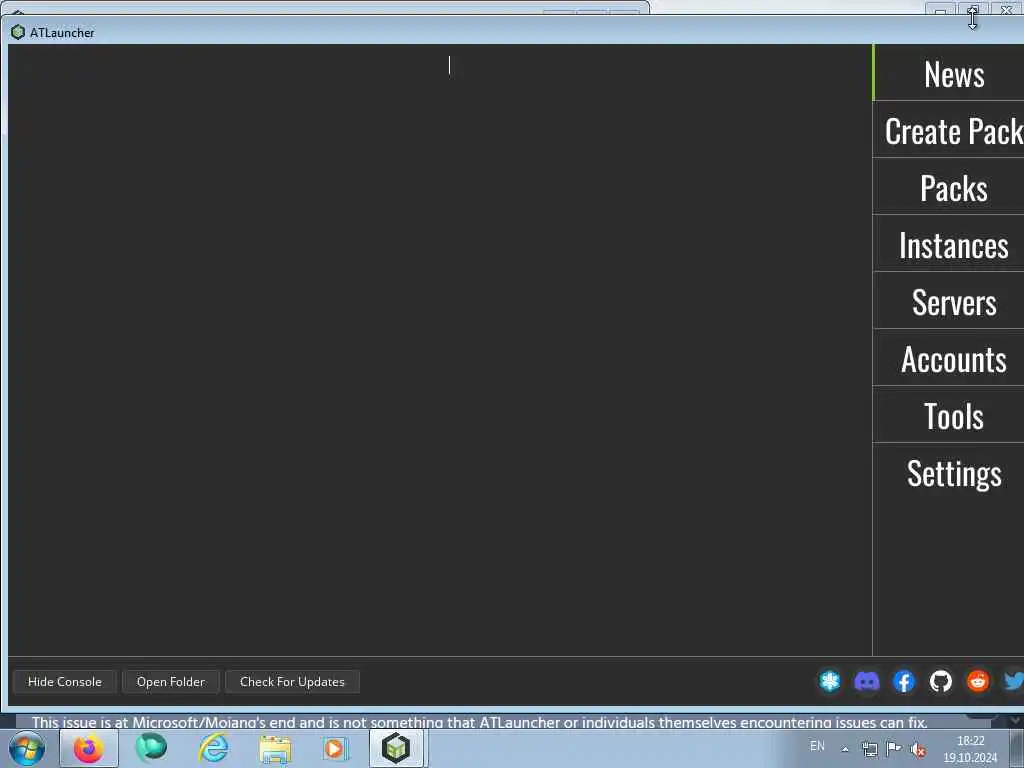Click the ATLauncher title bar logo icon

click(18, 32)
